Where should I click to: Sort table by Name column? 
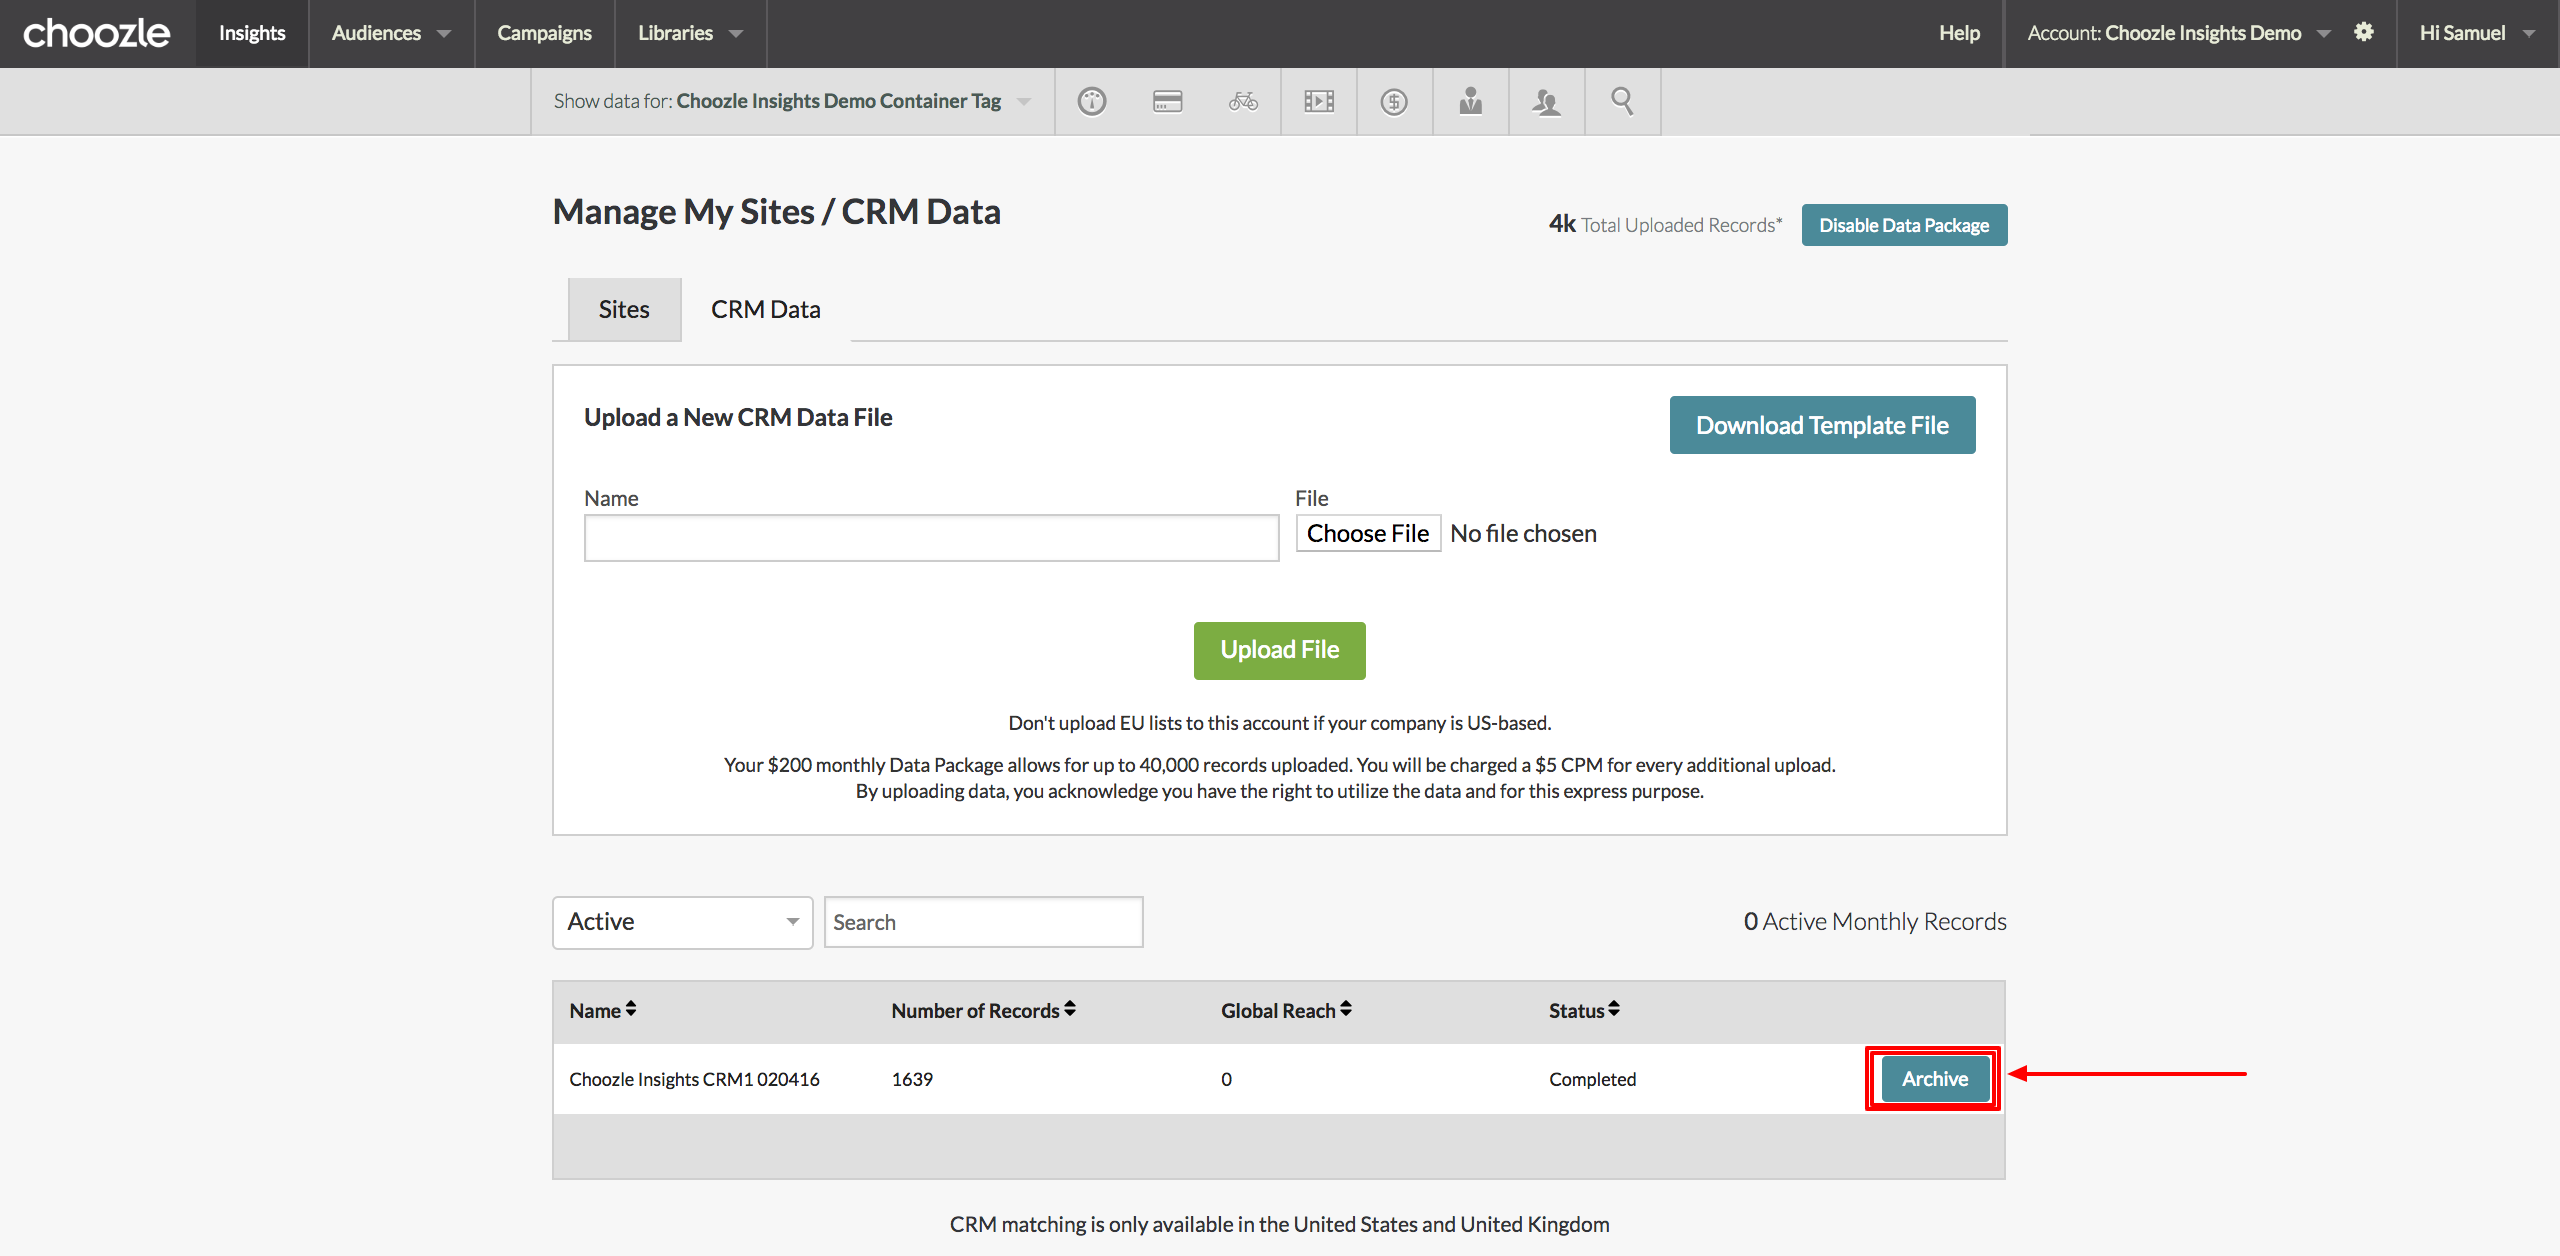click(603, 1010)
